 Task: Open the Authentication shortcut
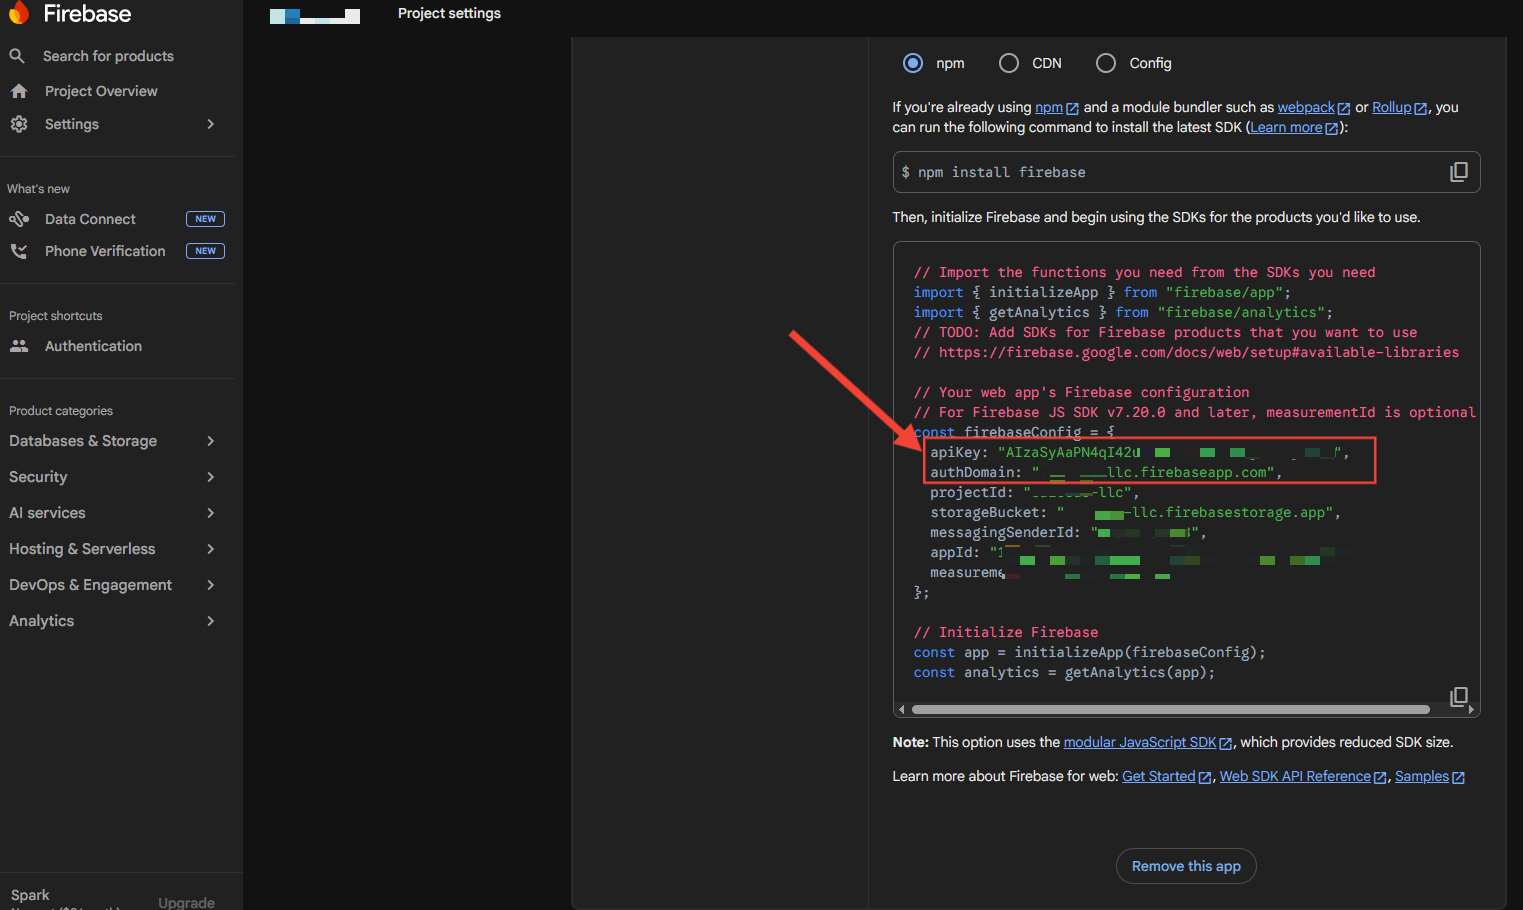(93, 346)
